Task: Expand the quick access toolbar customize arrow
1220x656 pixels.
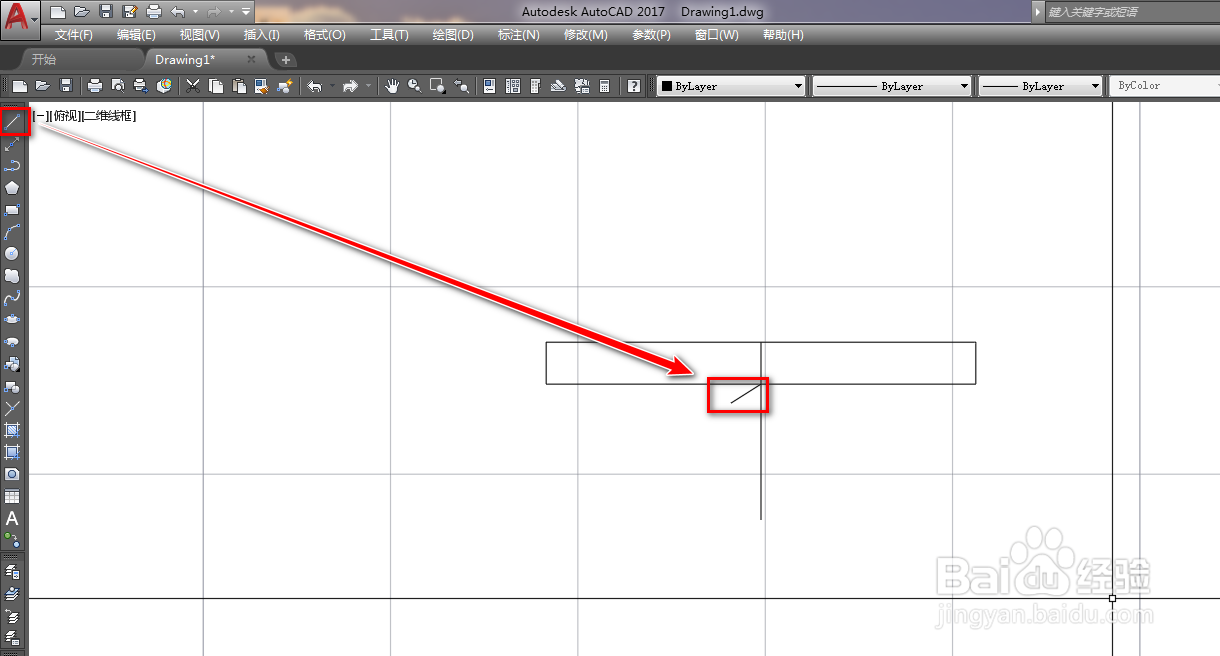Action: [x=246, y=12]
